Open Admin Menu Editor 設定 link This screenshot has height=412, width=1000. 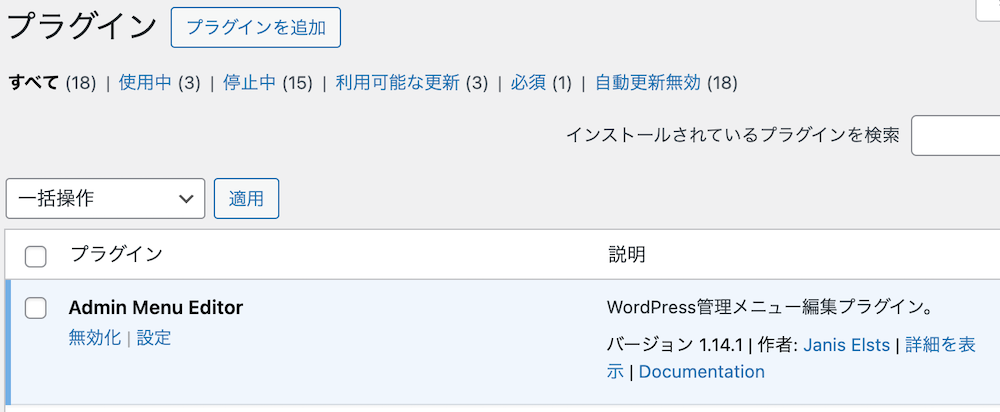(154, 338)
